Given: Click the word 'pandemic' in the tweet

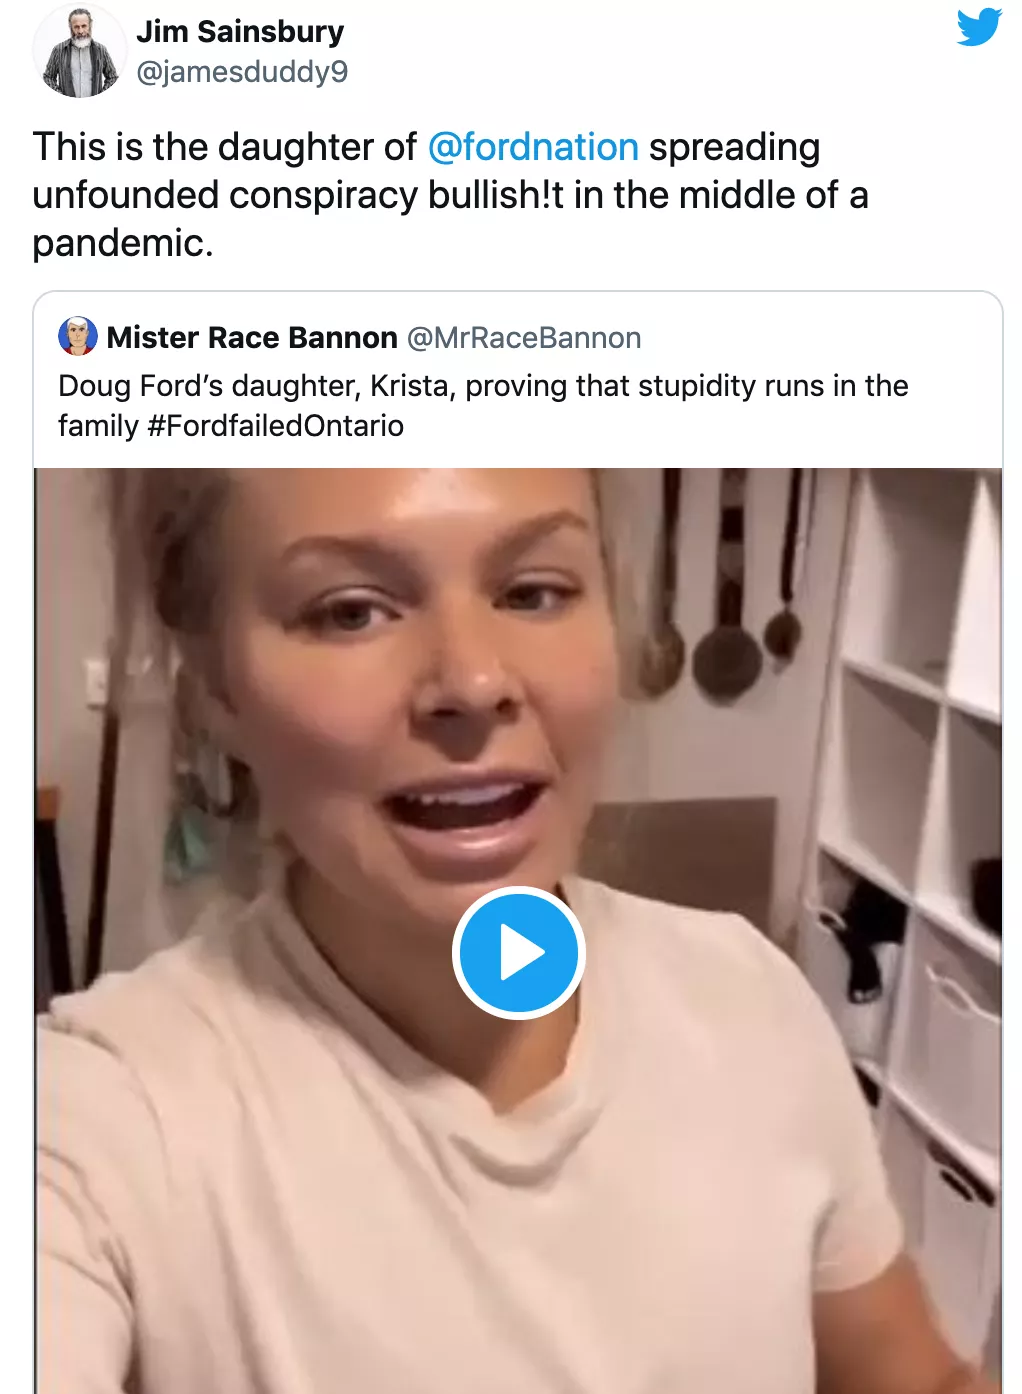Looking at the screenshot, I should 122,243.
